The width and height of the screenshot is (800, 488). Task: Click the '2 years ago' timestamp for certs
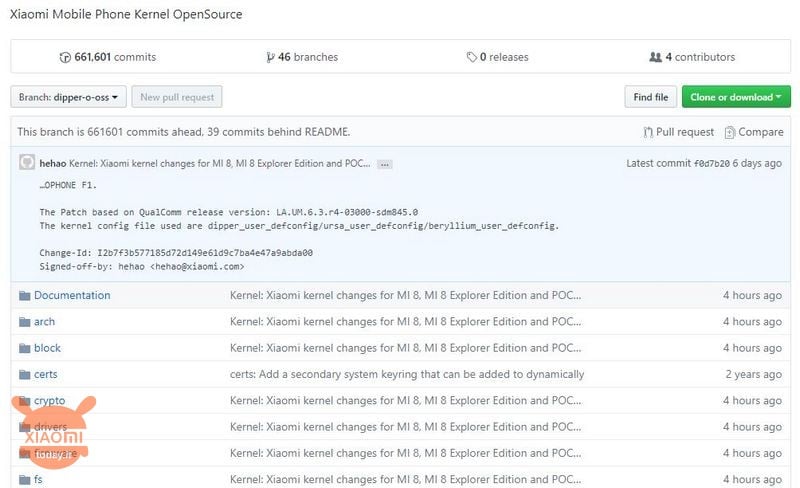754,374
